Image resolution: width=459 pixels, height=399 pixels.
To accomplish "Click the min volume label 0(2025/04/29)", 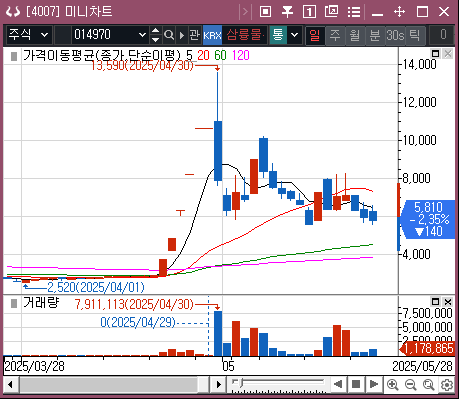I will pos(138,323).
